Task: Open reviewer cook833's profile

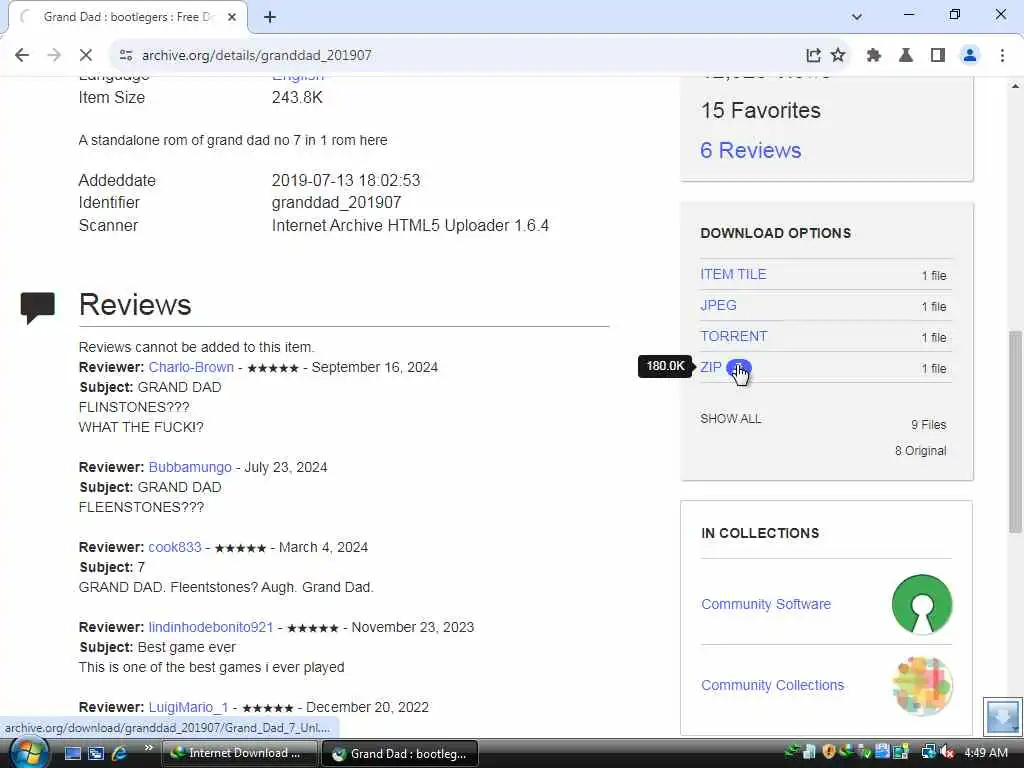Action: pos(175,547)
